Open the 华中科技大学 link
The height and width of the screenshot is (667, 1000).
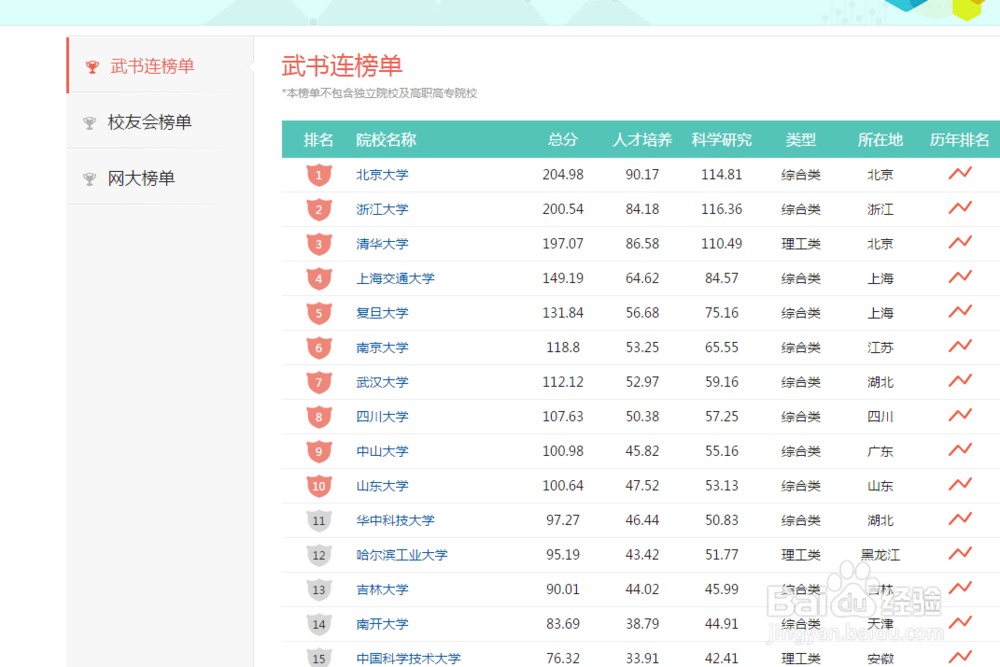coord(395,520)
